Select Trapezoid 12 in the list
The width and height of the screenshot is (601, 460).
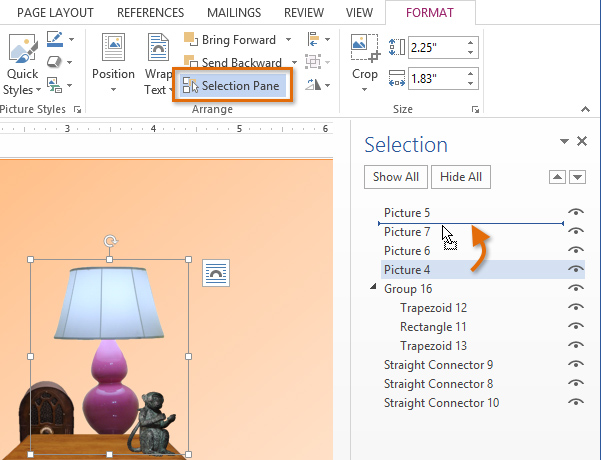tap(434, 308)
